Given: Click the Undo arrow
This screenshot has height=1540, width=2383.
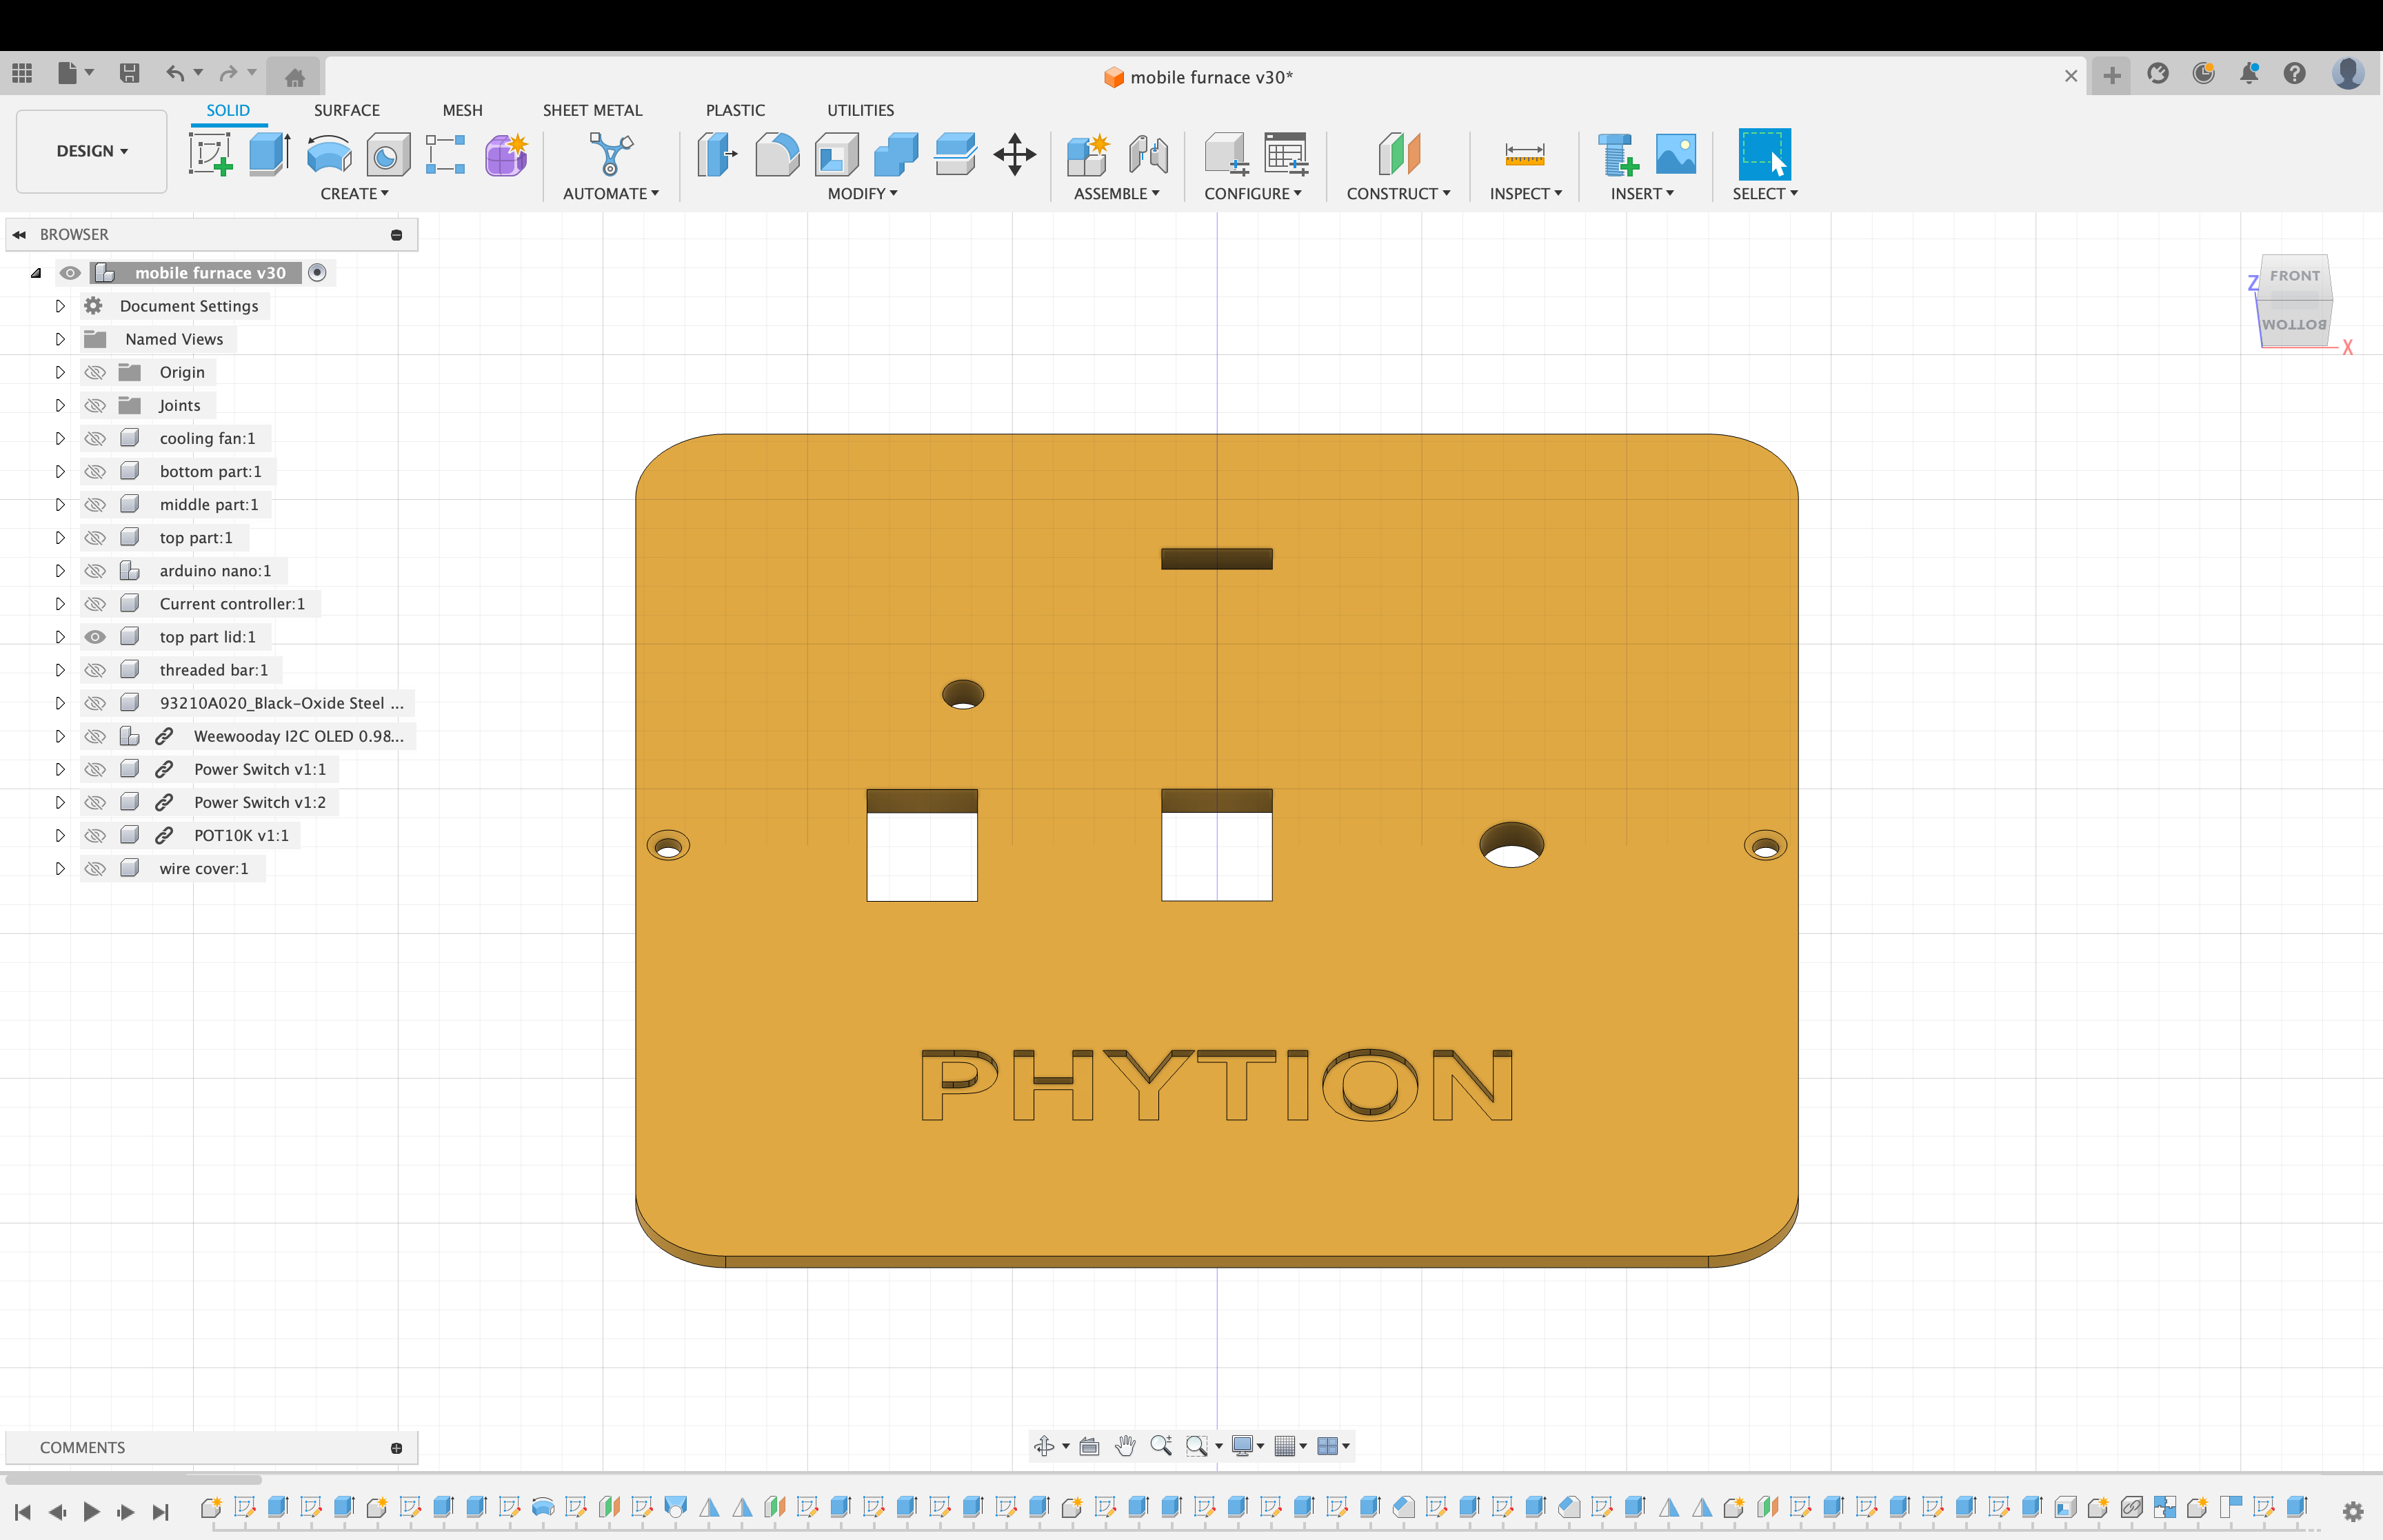Looking at the screenshot, I should (x=175, y=73).
